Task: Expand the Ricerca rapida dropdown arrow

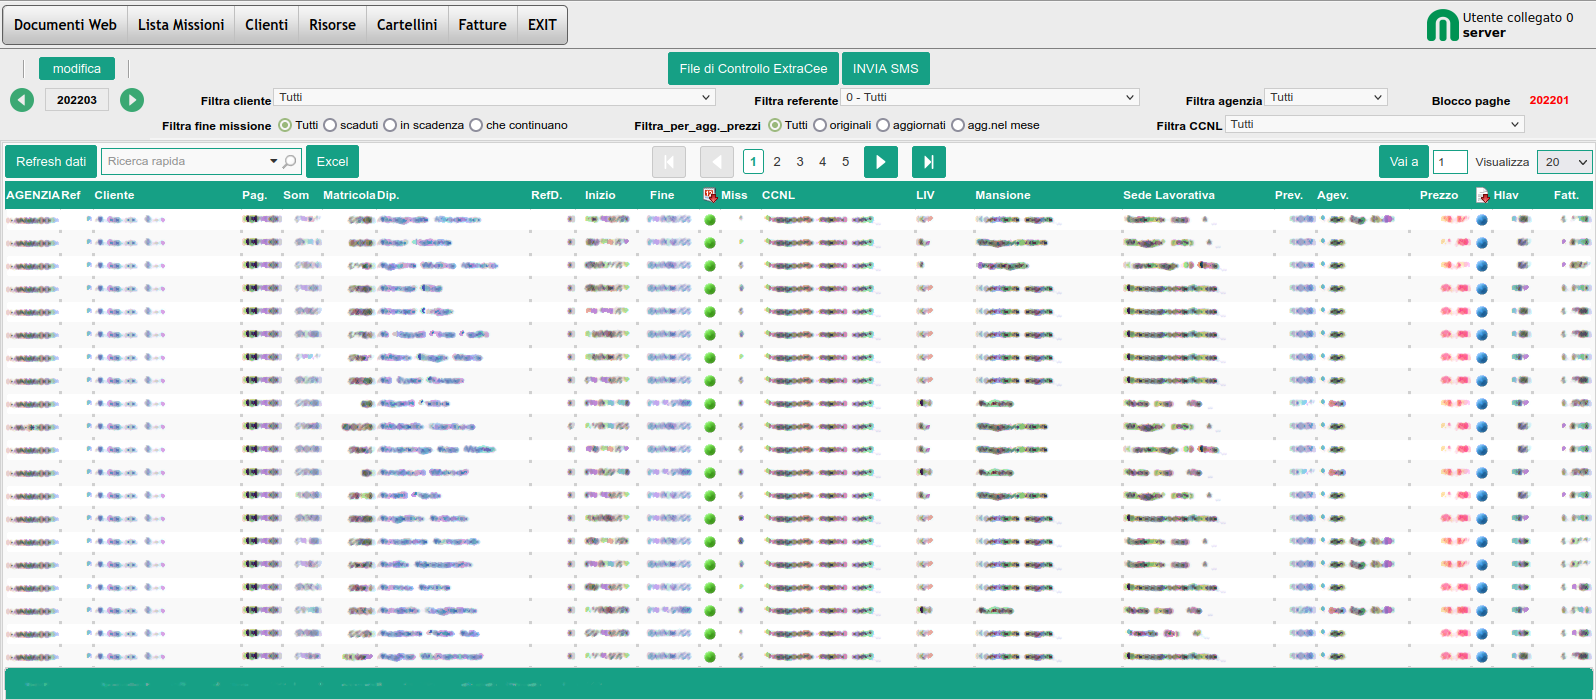Action: 274,162
